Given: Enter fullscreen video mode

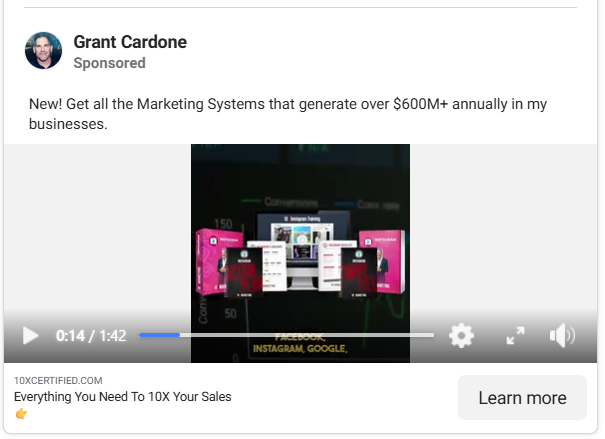Looking at the screenshot, I should (x=515, y=336).
